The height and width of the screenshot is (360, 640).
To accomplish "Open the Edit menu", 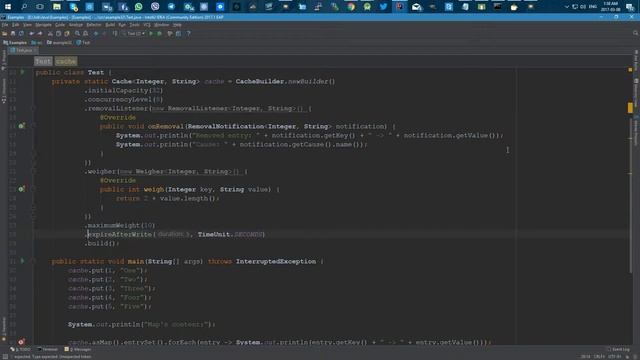I will (x=16, y=25).
